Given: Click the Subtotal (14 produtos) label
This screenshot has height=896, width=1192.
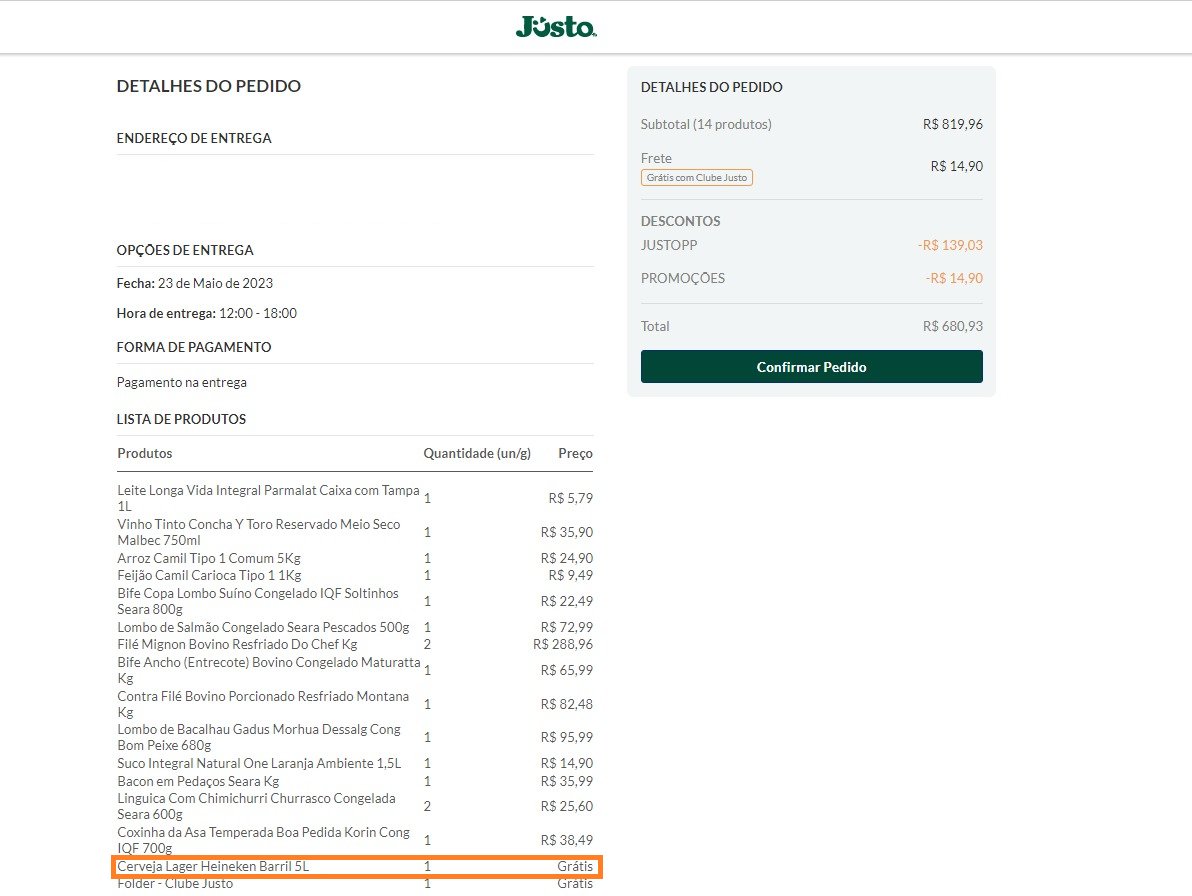Looking at the screenshot, I should pyautogui.click(x=706, y=124).
